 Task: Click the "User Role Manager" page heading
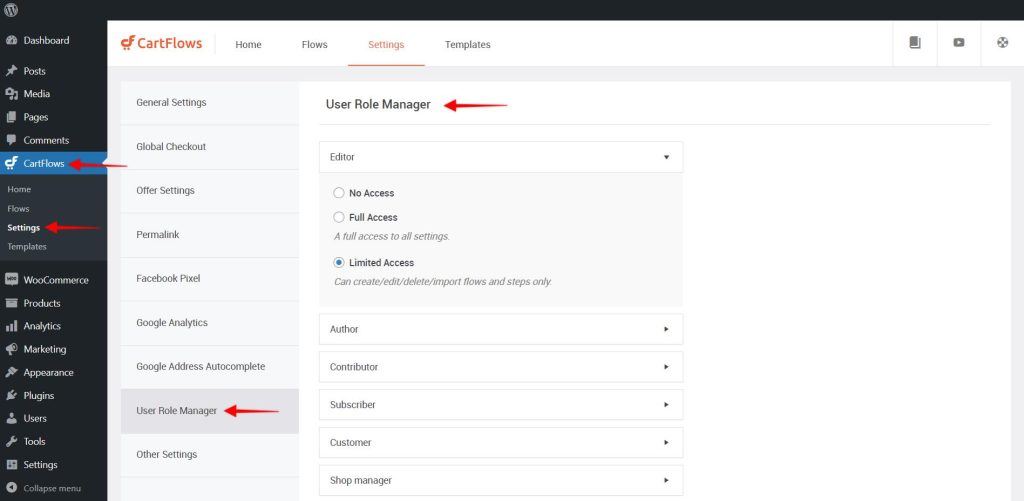coord(378,105)
